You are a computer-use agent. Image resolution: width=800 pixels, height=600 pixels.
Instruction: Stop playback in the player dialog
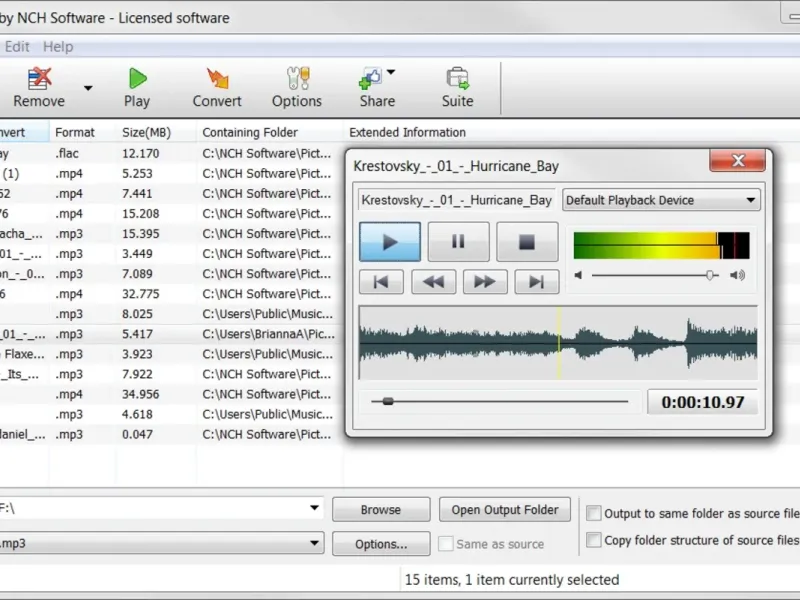click(x=527, y=241)
